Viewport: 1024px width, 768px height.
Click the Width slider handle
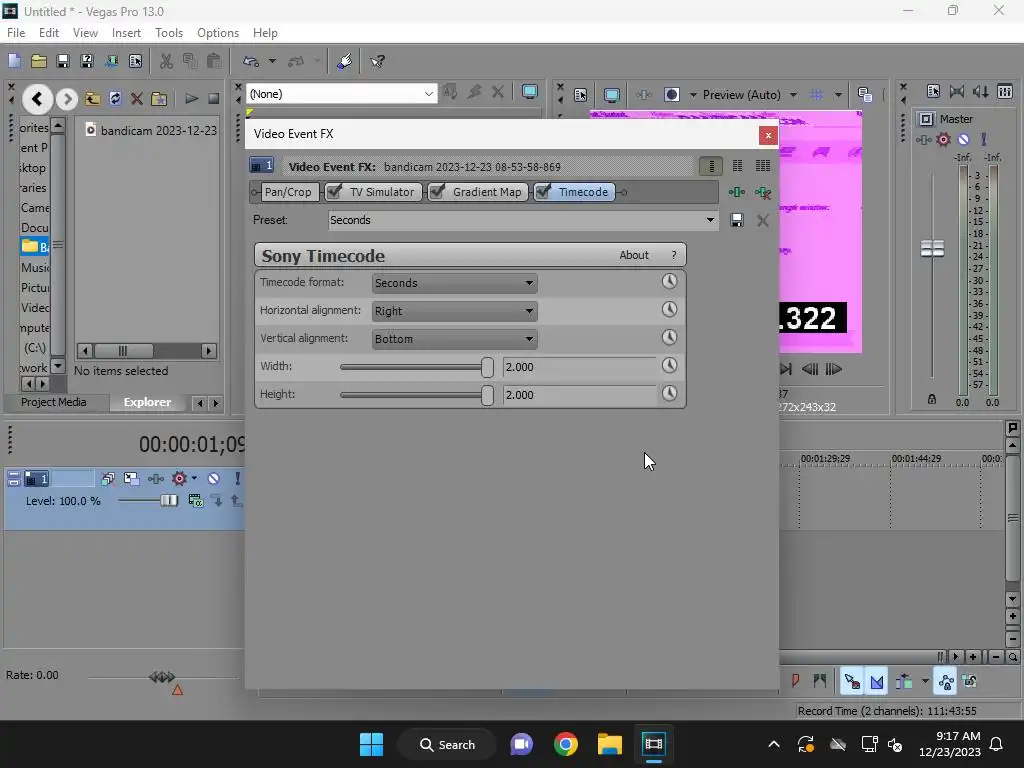[x=487, y=367]
